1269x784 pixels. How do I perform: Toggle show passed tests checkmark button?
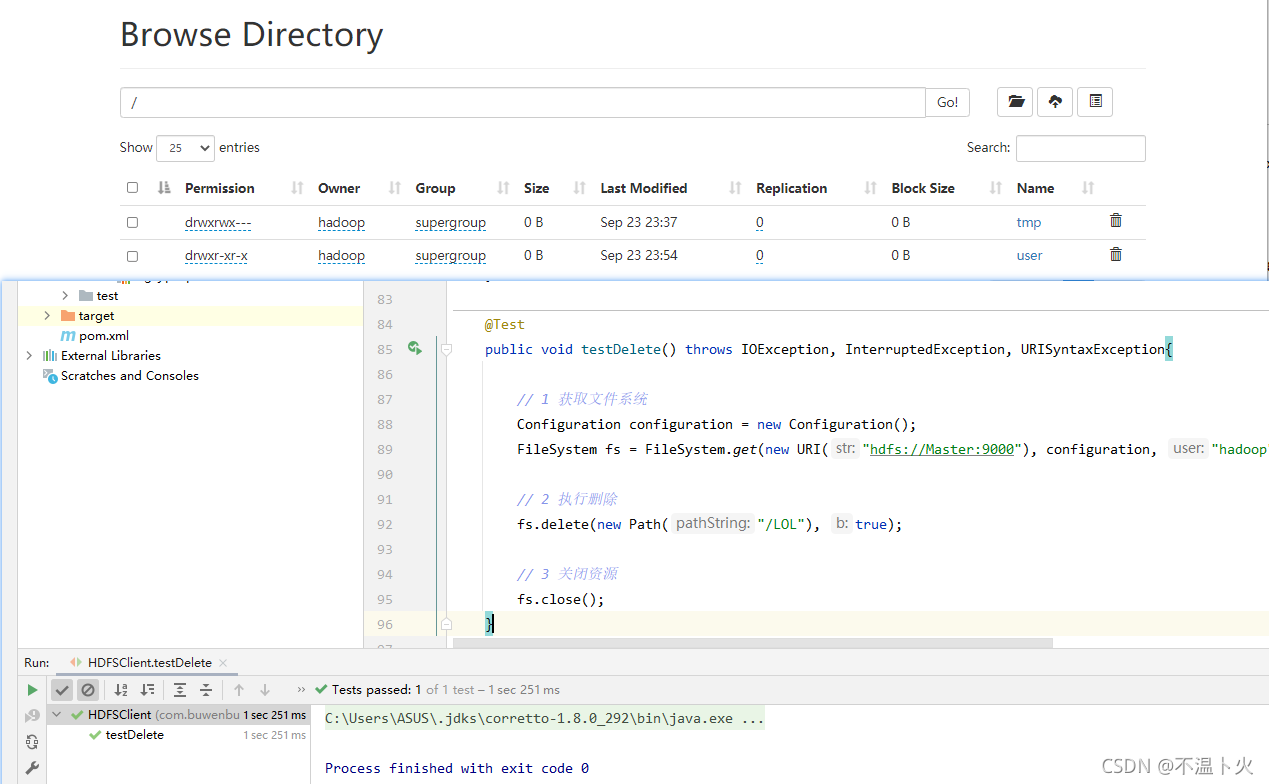click(x=62, y=690)
